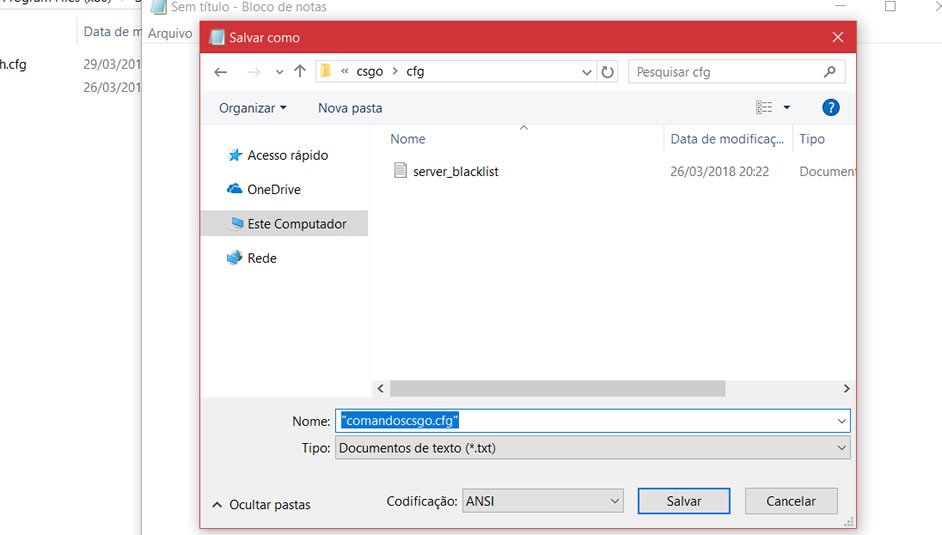Viewport: 942px width, 535px height.
Task: Click the Cancelar button
Action: tap(791, 501)
